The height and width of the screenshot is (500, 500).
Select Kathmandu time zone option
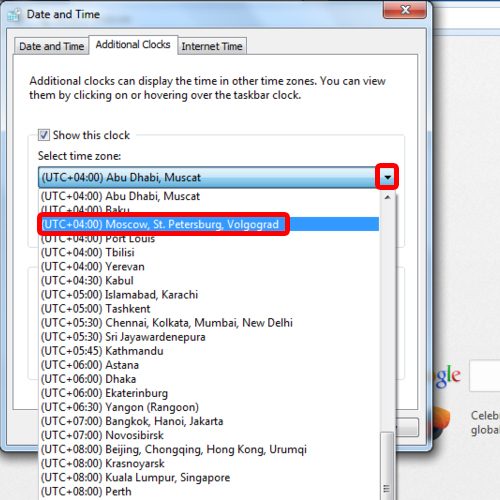click(209, 351)
